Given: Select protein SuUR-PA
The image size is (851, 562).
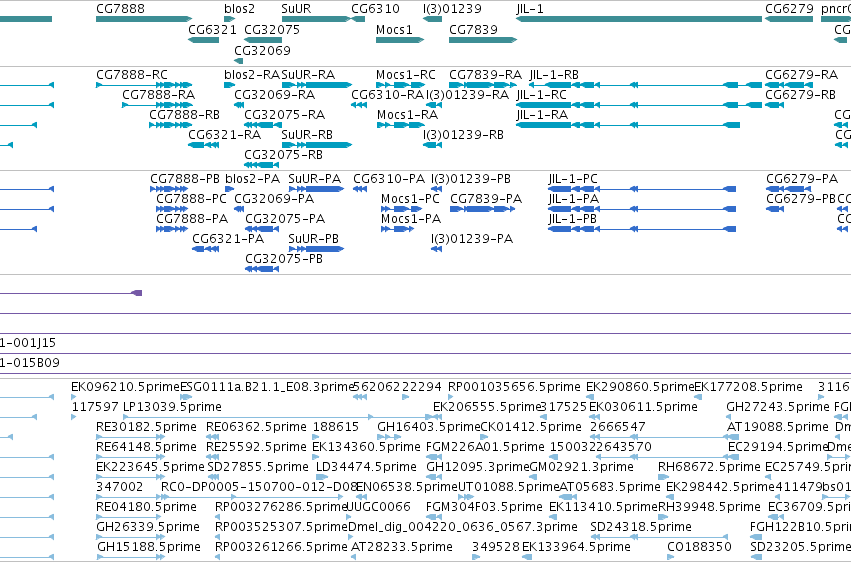Looking at the screenshot, I should tap(316, 189).
